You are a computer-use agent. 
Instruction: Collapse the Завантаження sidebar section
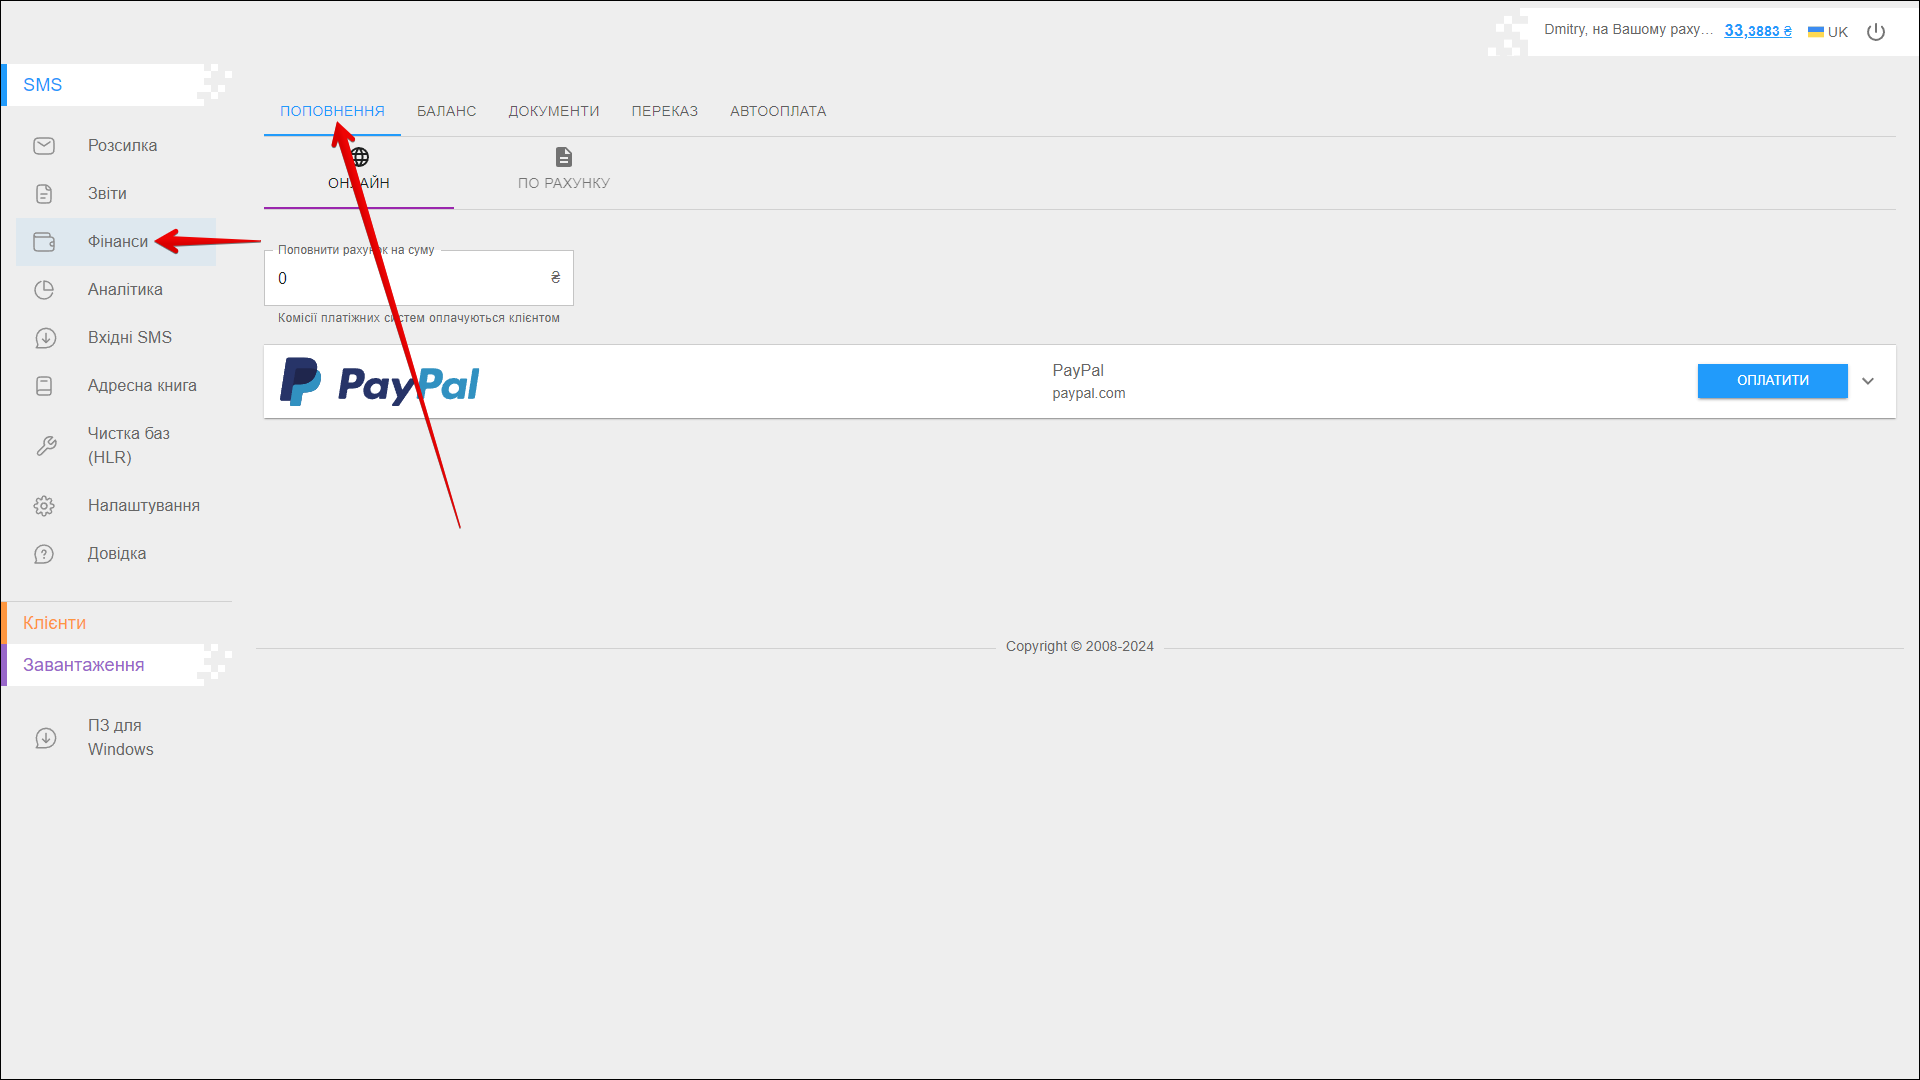coord(84,665)
